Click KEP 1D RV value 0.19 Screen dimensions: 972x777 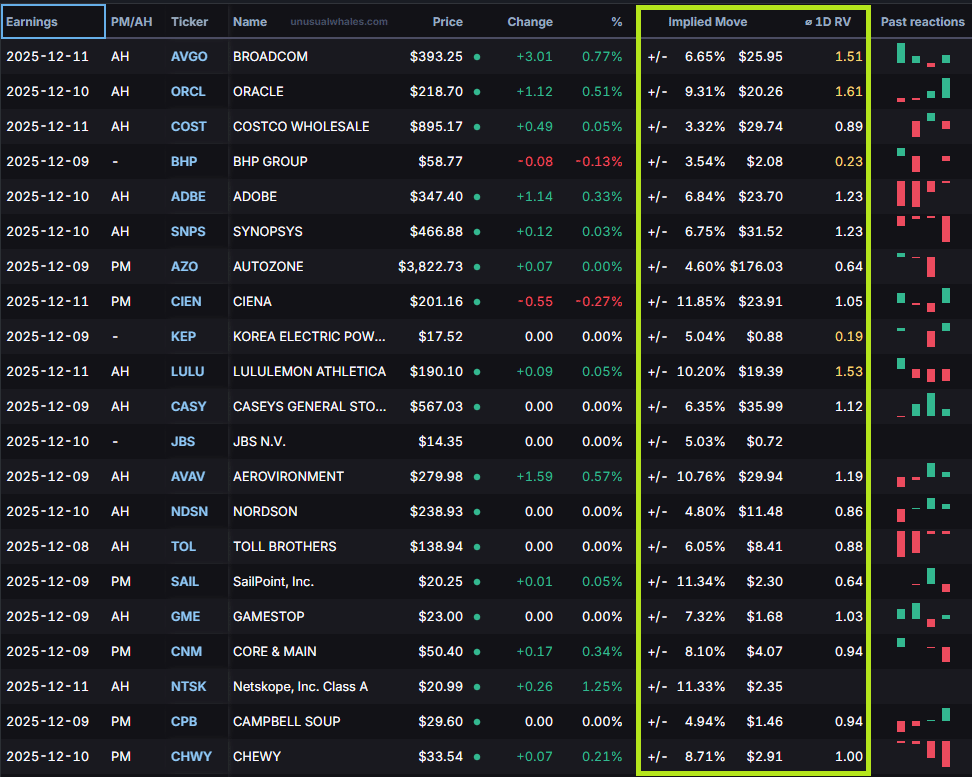coord(849,336)
